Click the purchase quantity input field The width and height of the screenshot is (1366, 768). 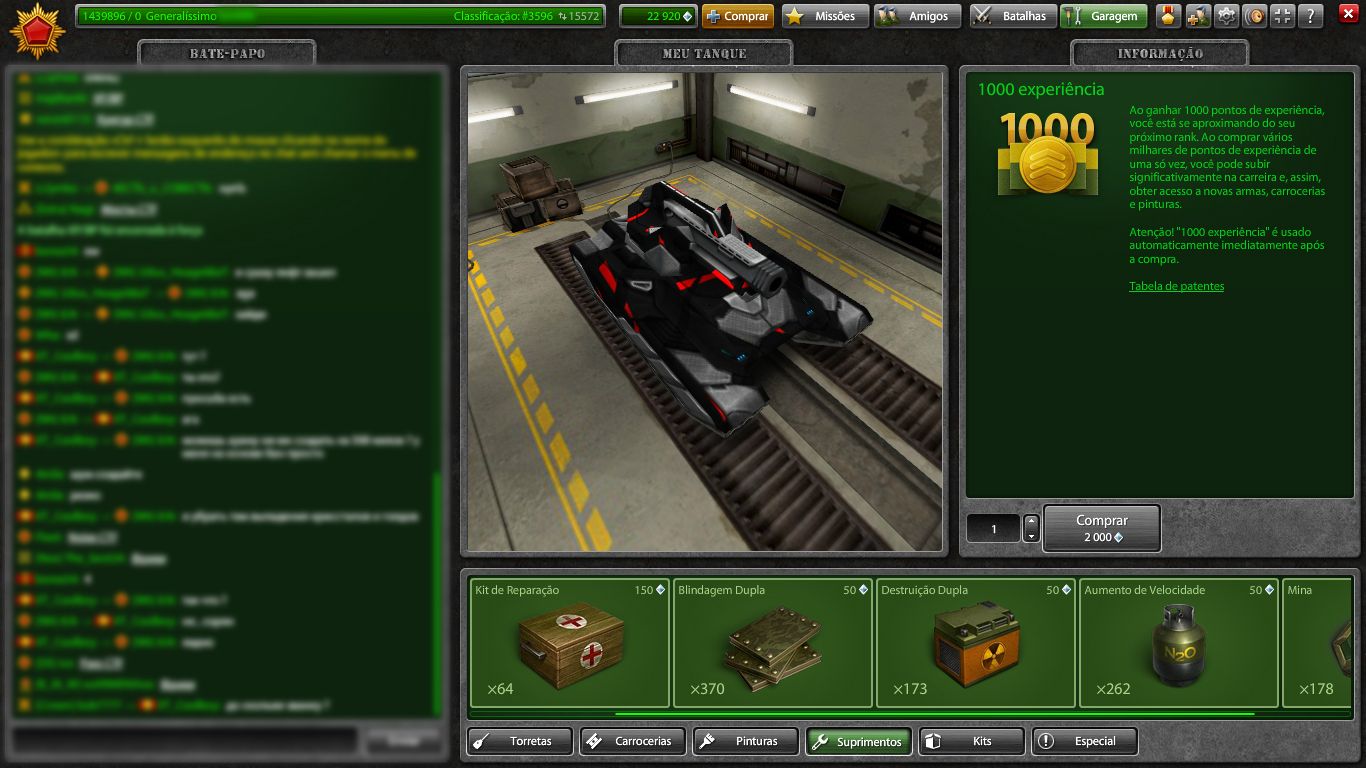[994, 528]
